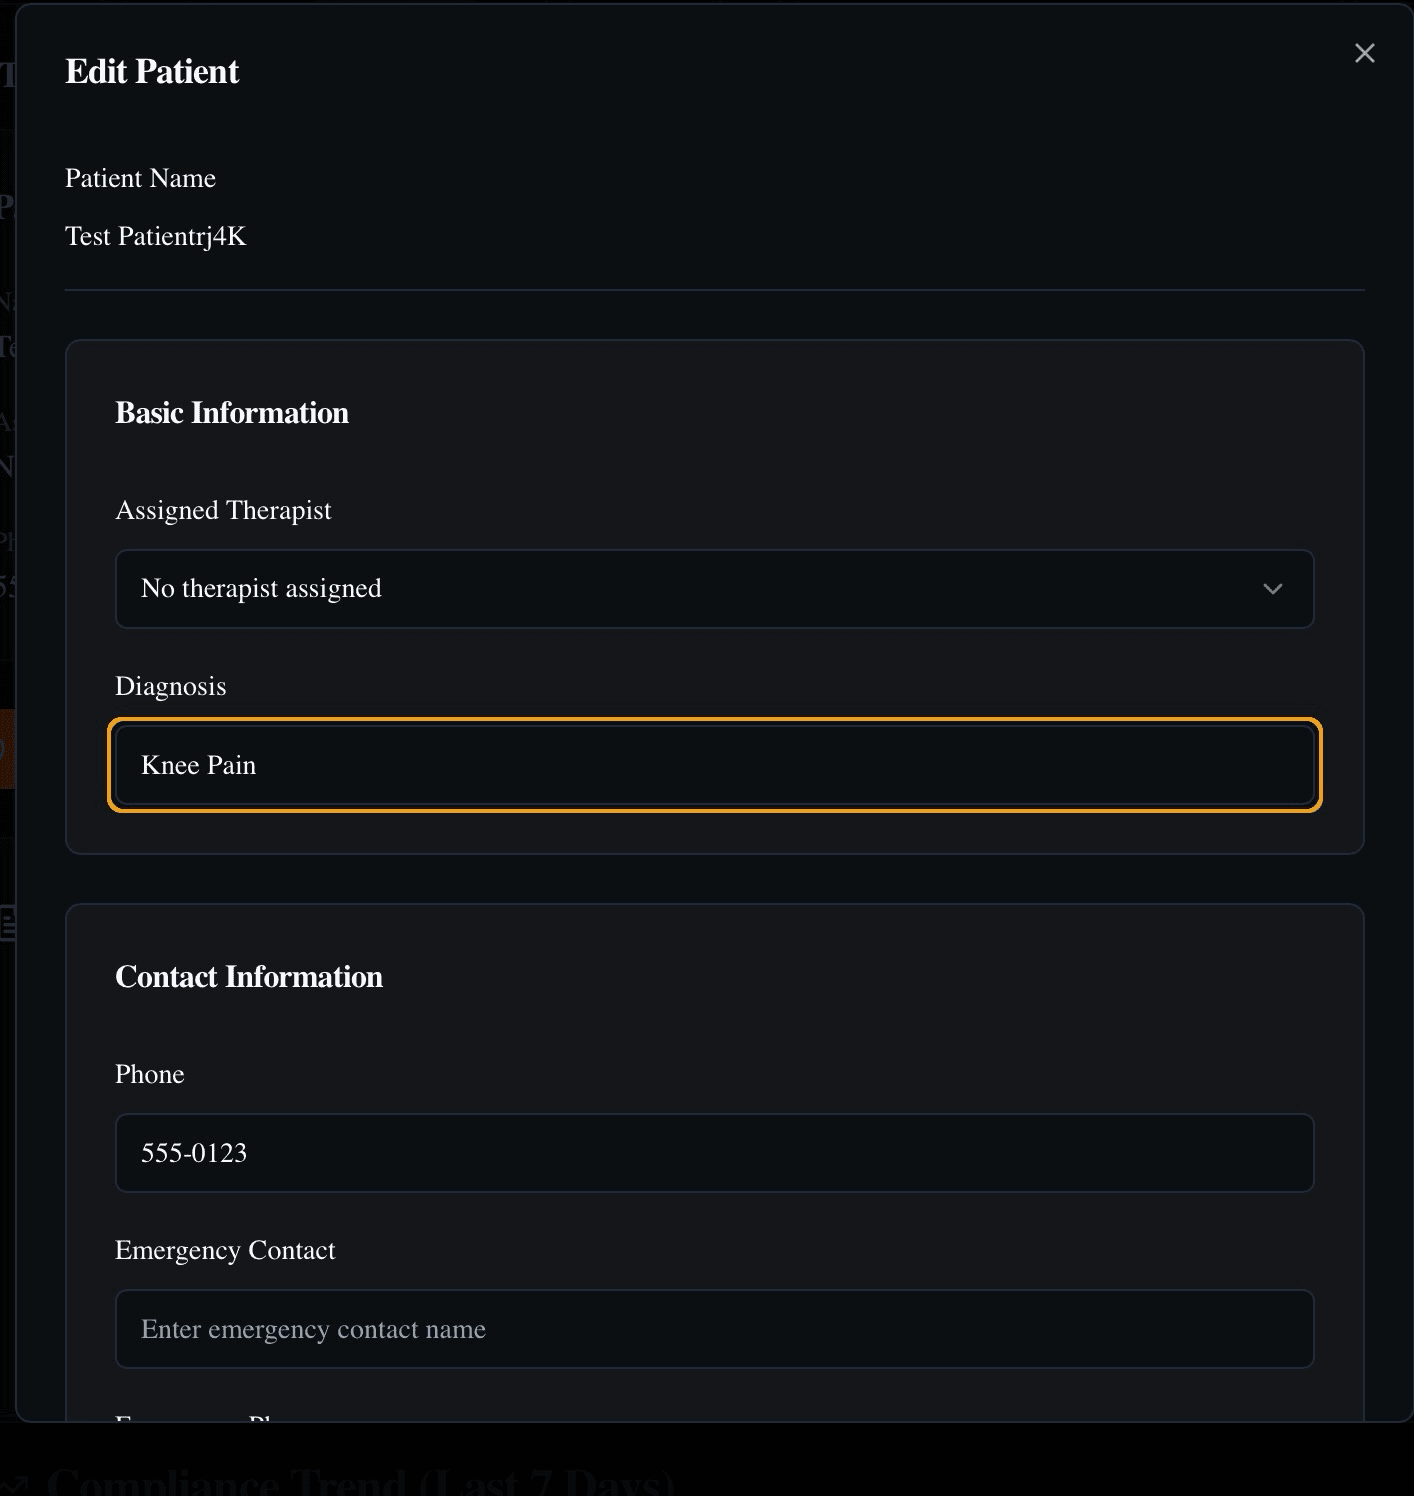1414x1496 pixels.
Task: Select the patient name 'Test Patientrj4K'
Action: [155, 236]
